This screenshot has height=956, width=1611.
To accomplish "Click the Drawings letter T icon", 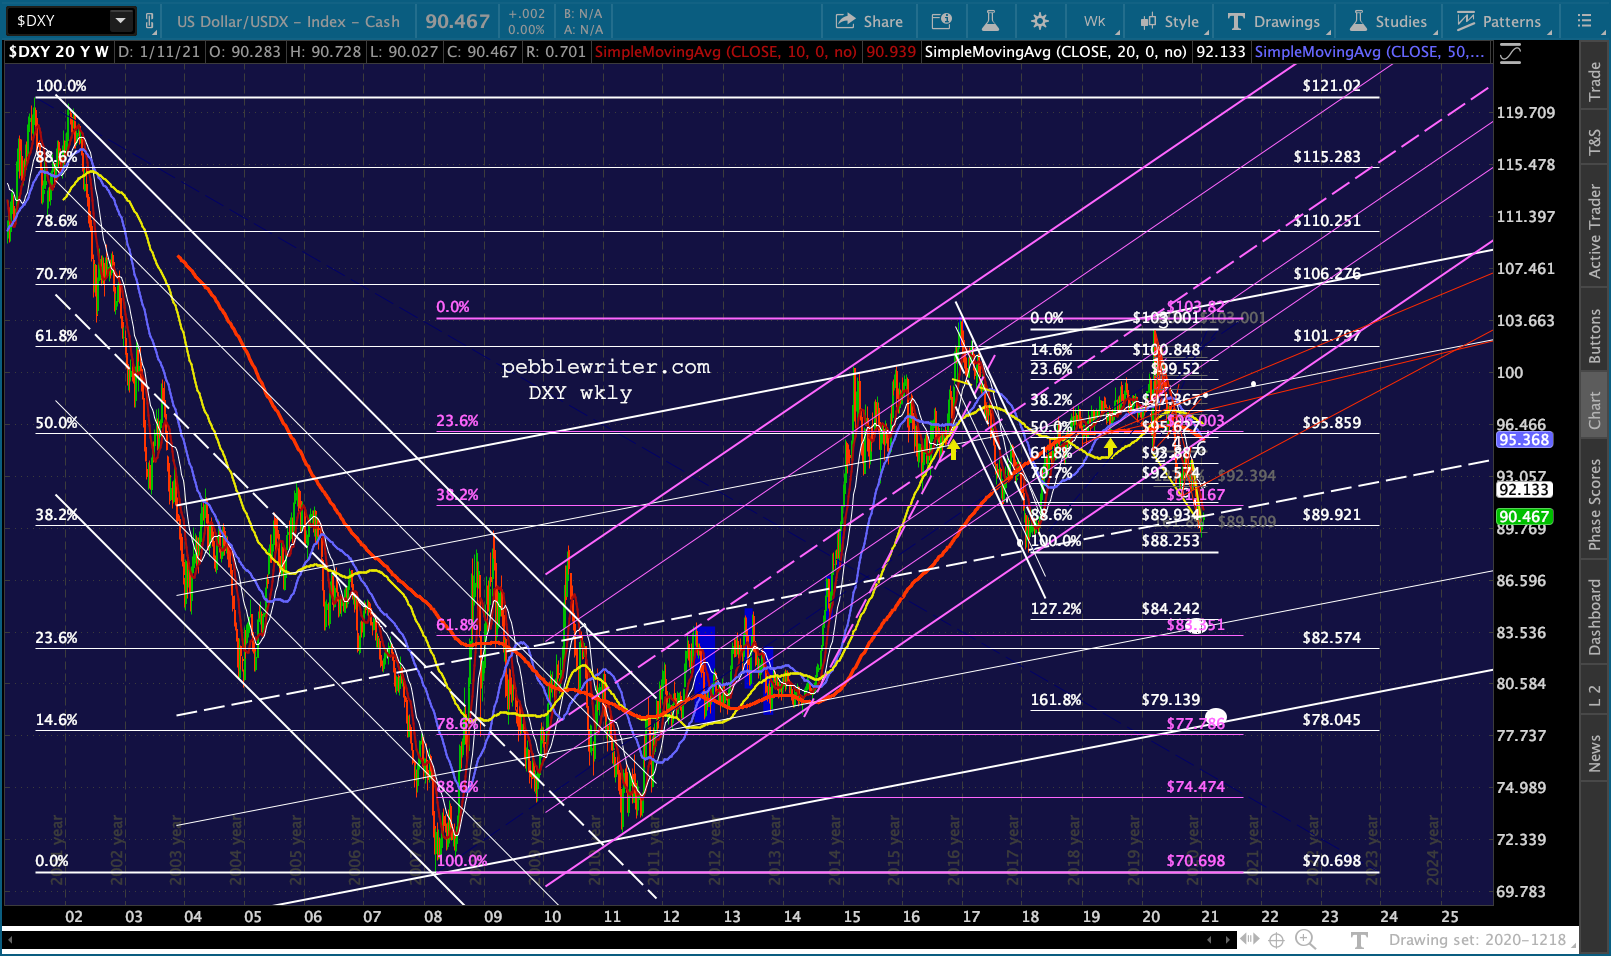I will 1236,21.
